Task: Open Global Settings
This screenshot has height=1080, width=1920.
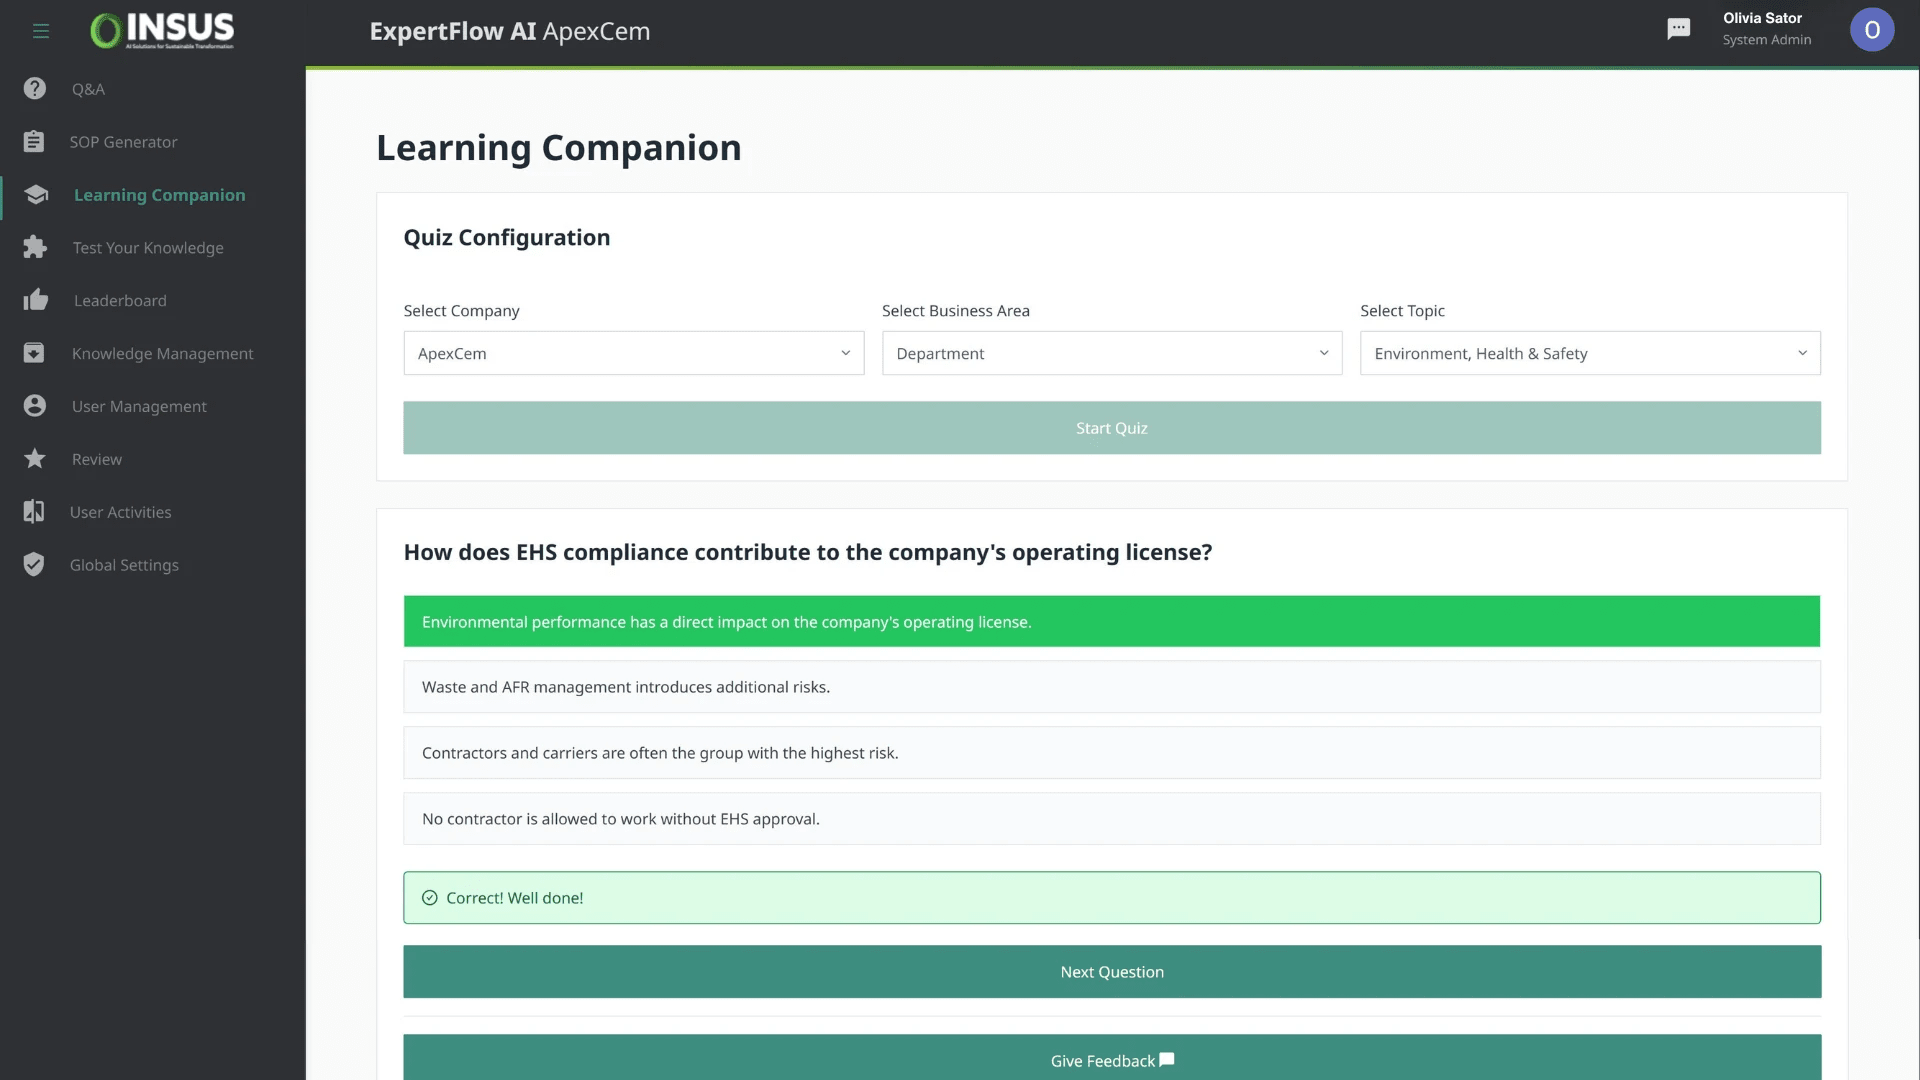Action: click(x=124, y=566)
